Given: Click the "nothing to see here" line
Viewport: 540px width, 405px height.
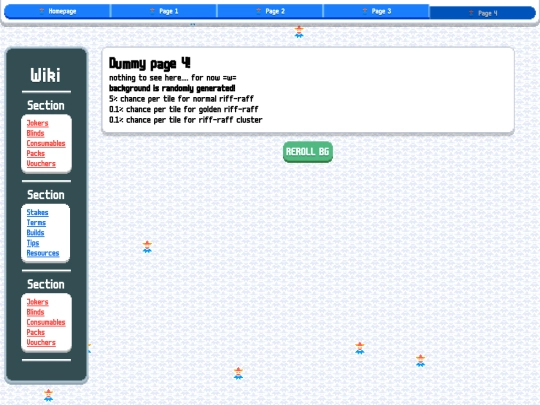Looking at the screenshot, I should pyautogui.click(x=173, y=78).
